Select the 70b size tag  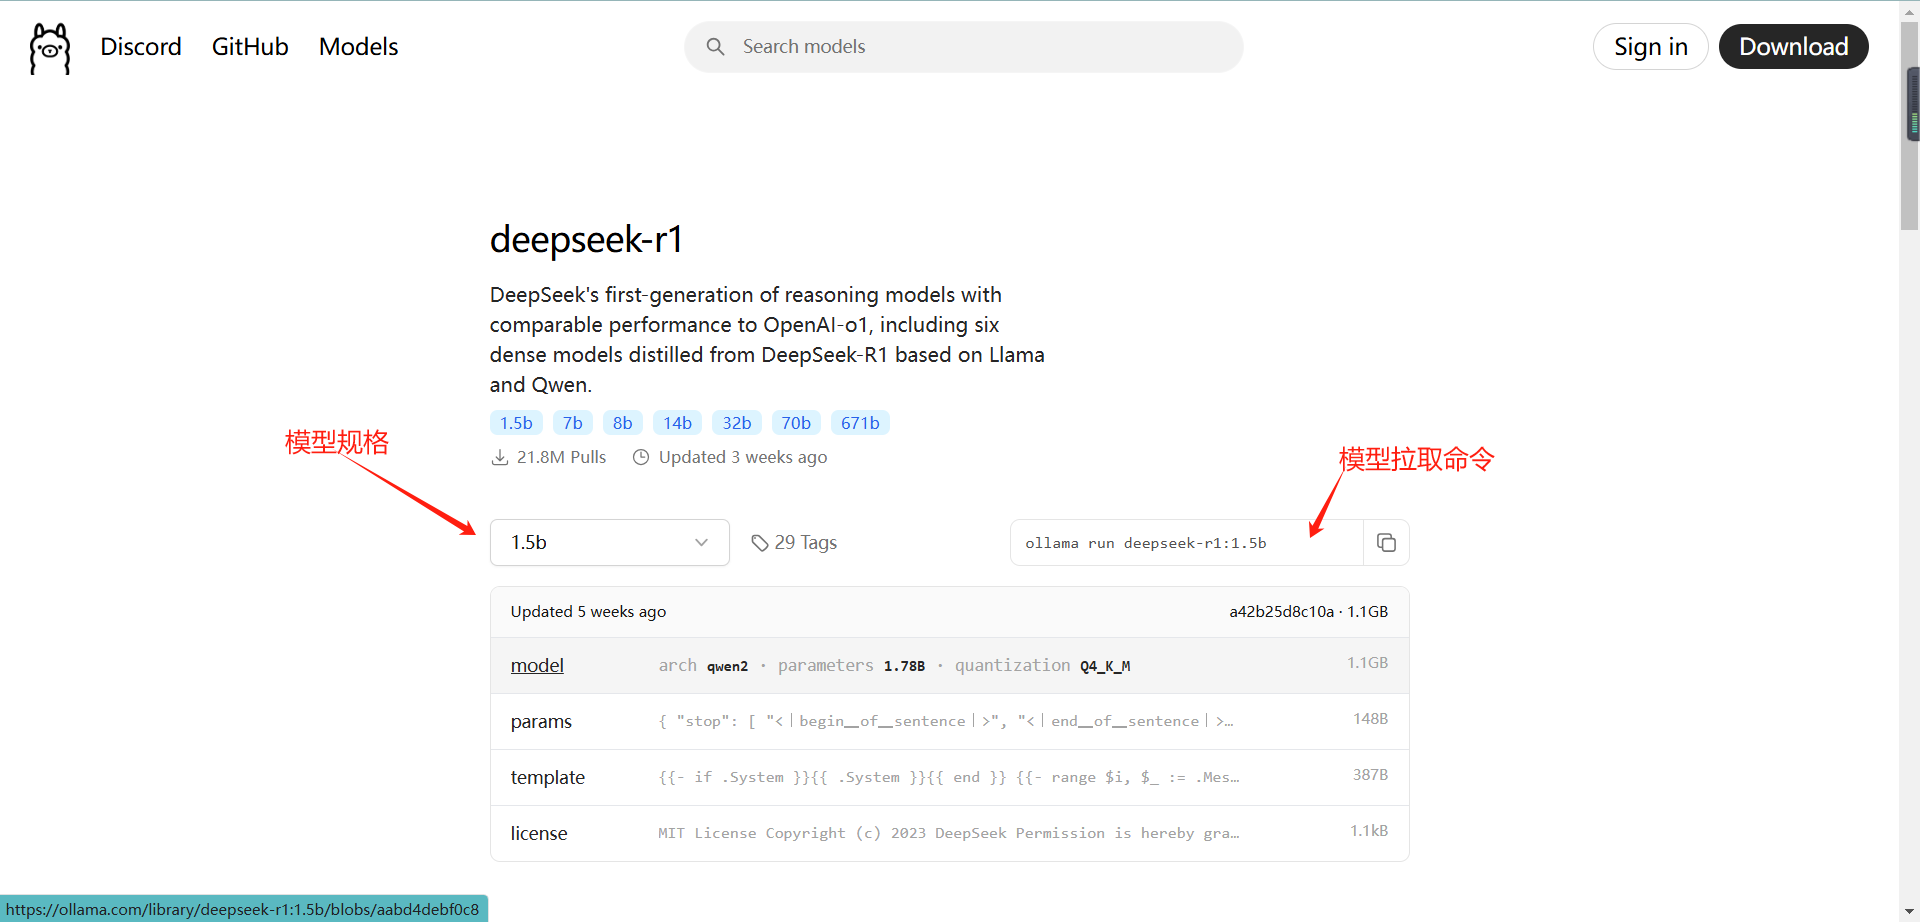tap(796, 423)
